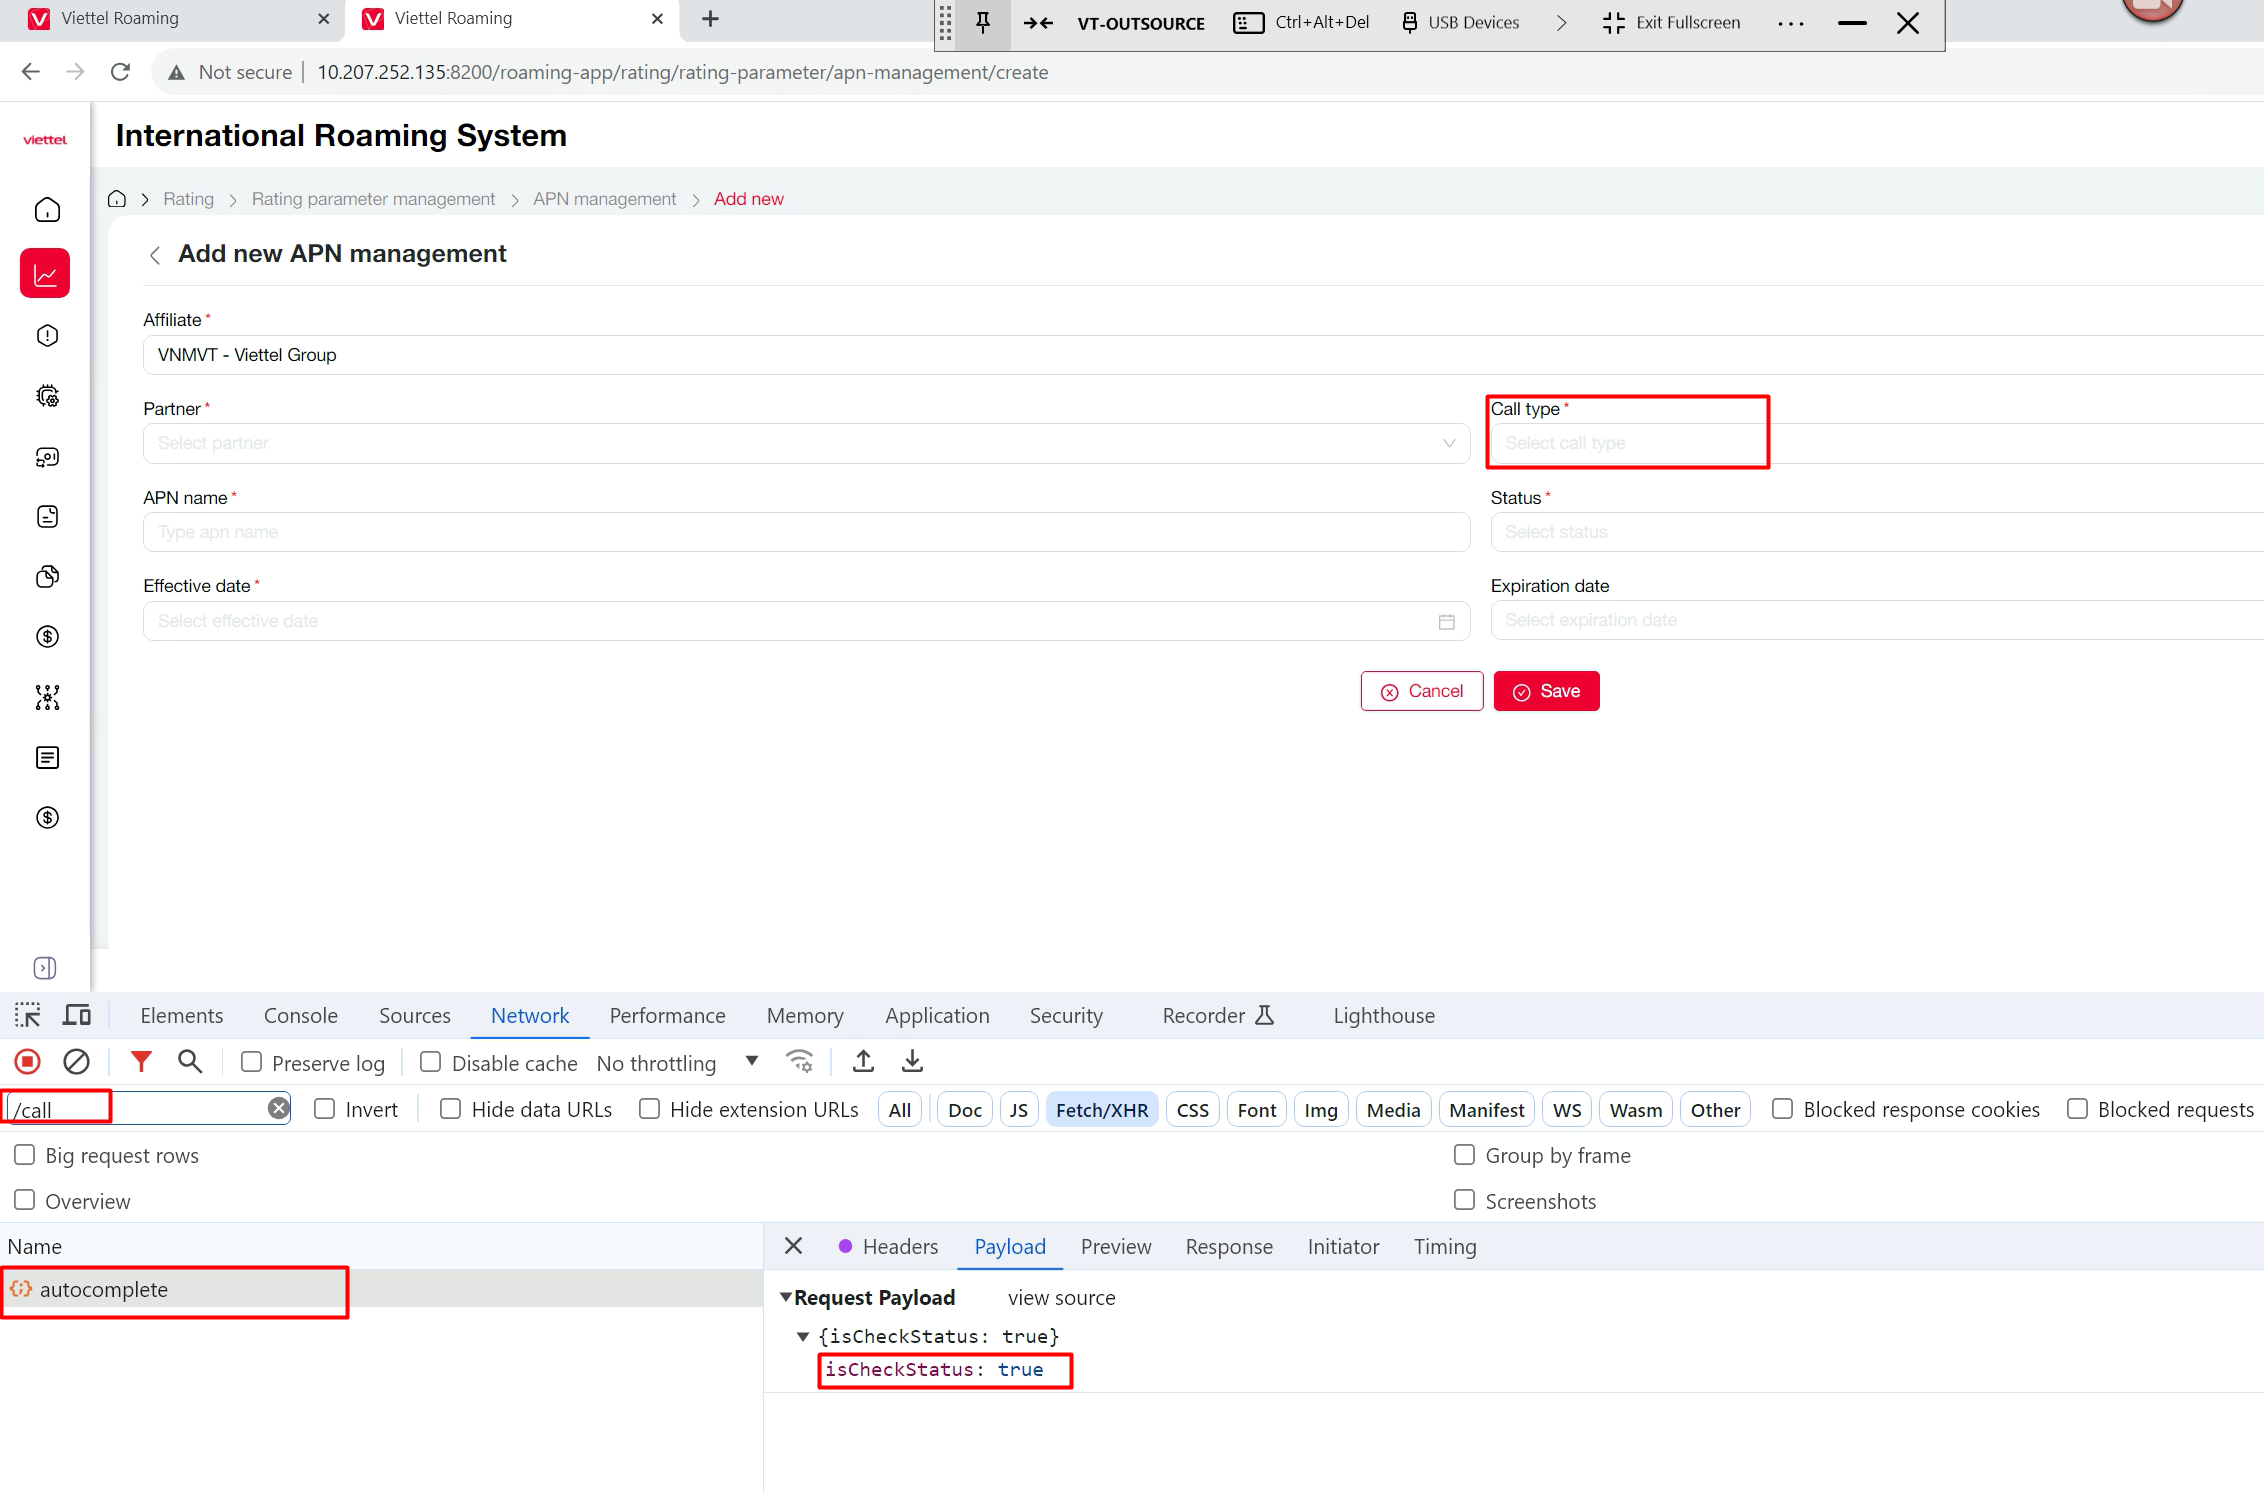Image resolution: width=2264 pixels, height=1493 pixels.
Task: Click the Rating chart icon in the sidebar
Action: click(45, 274)
